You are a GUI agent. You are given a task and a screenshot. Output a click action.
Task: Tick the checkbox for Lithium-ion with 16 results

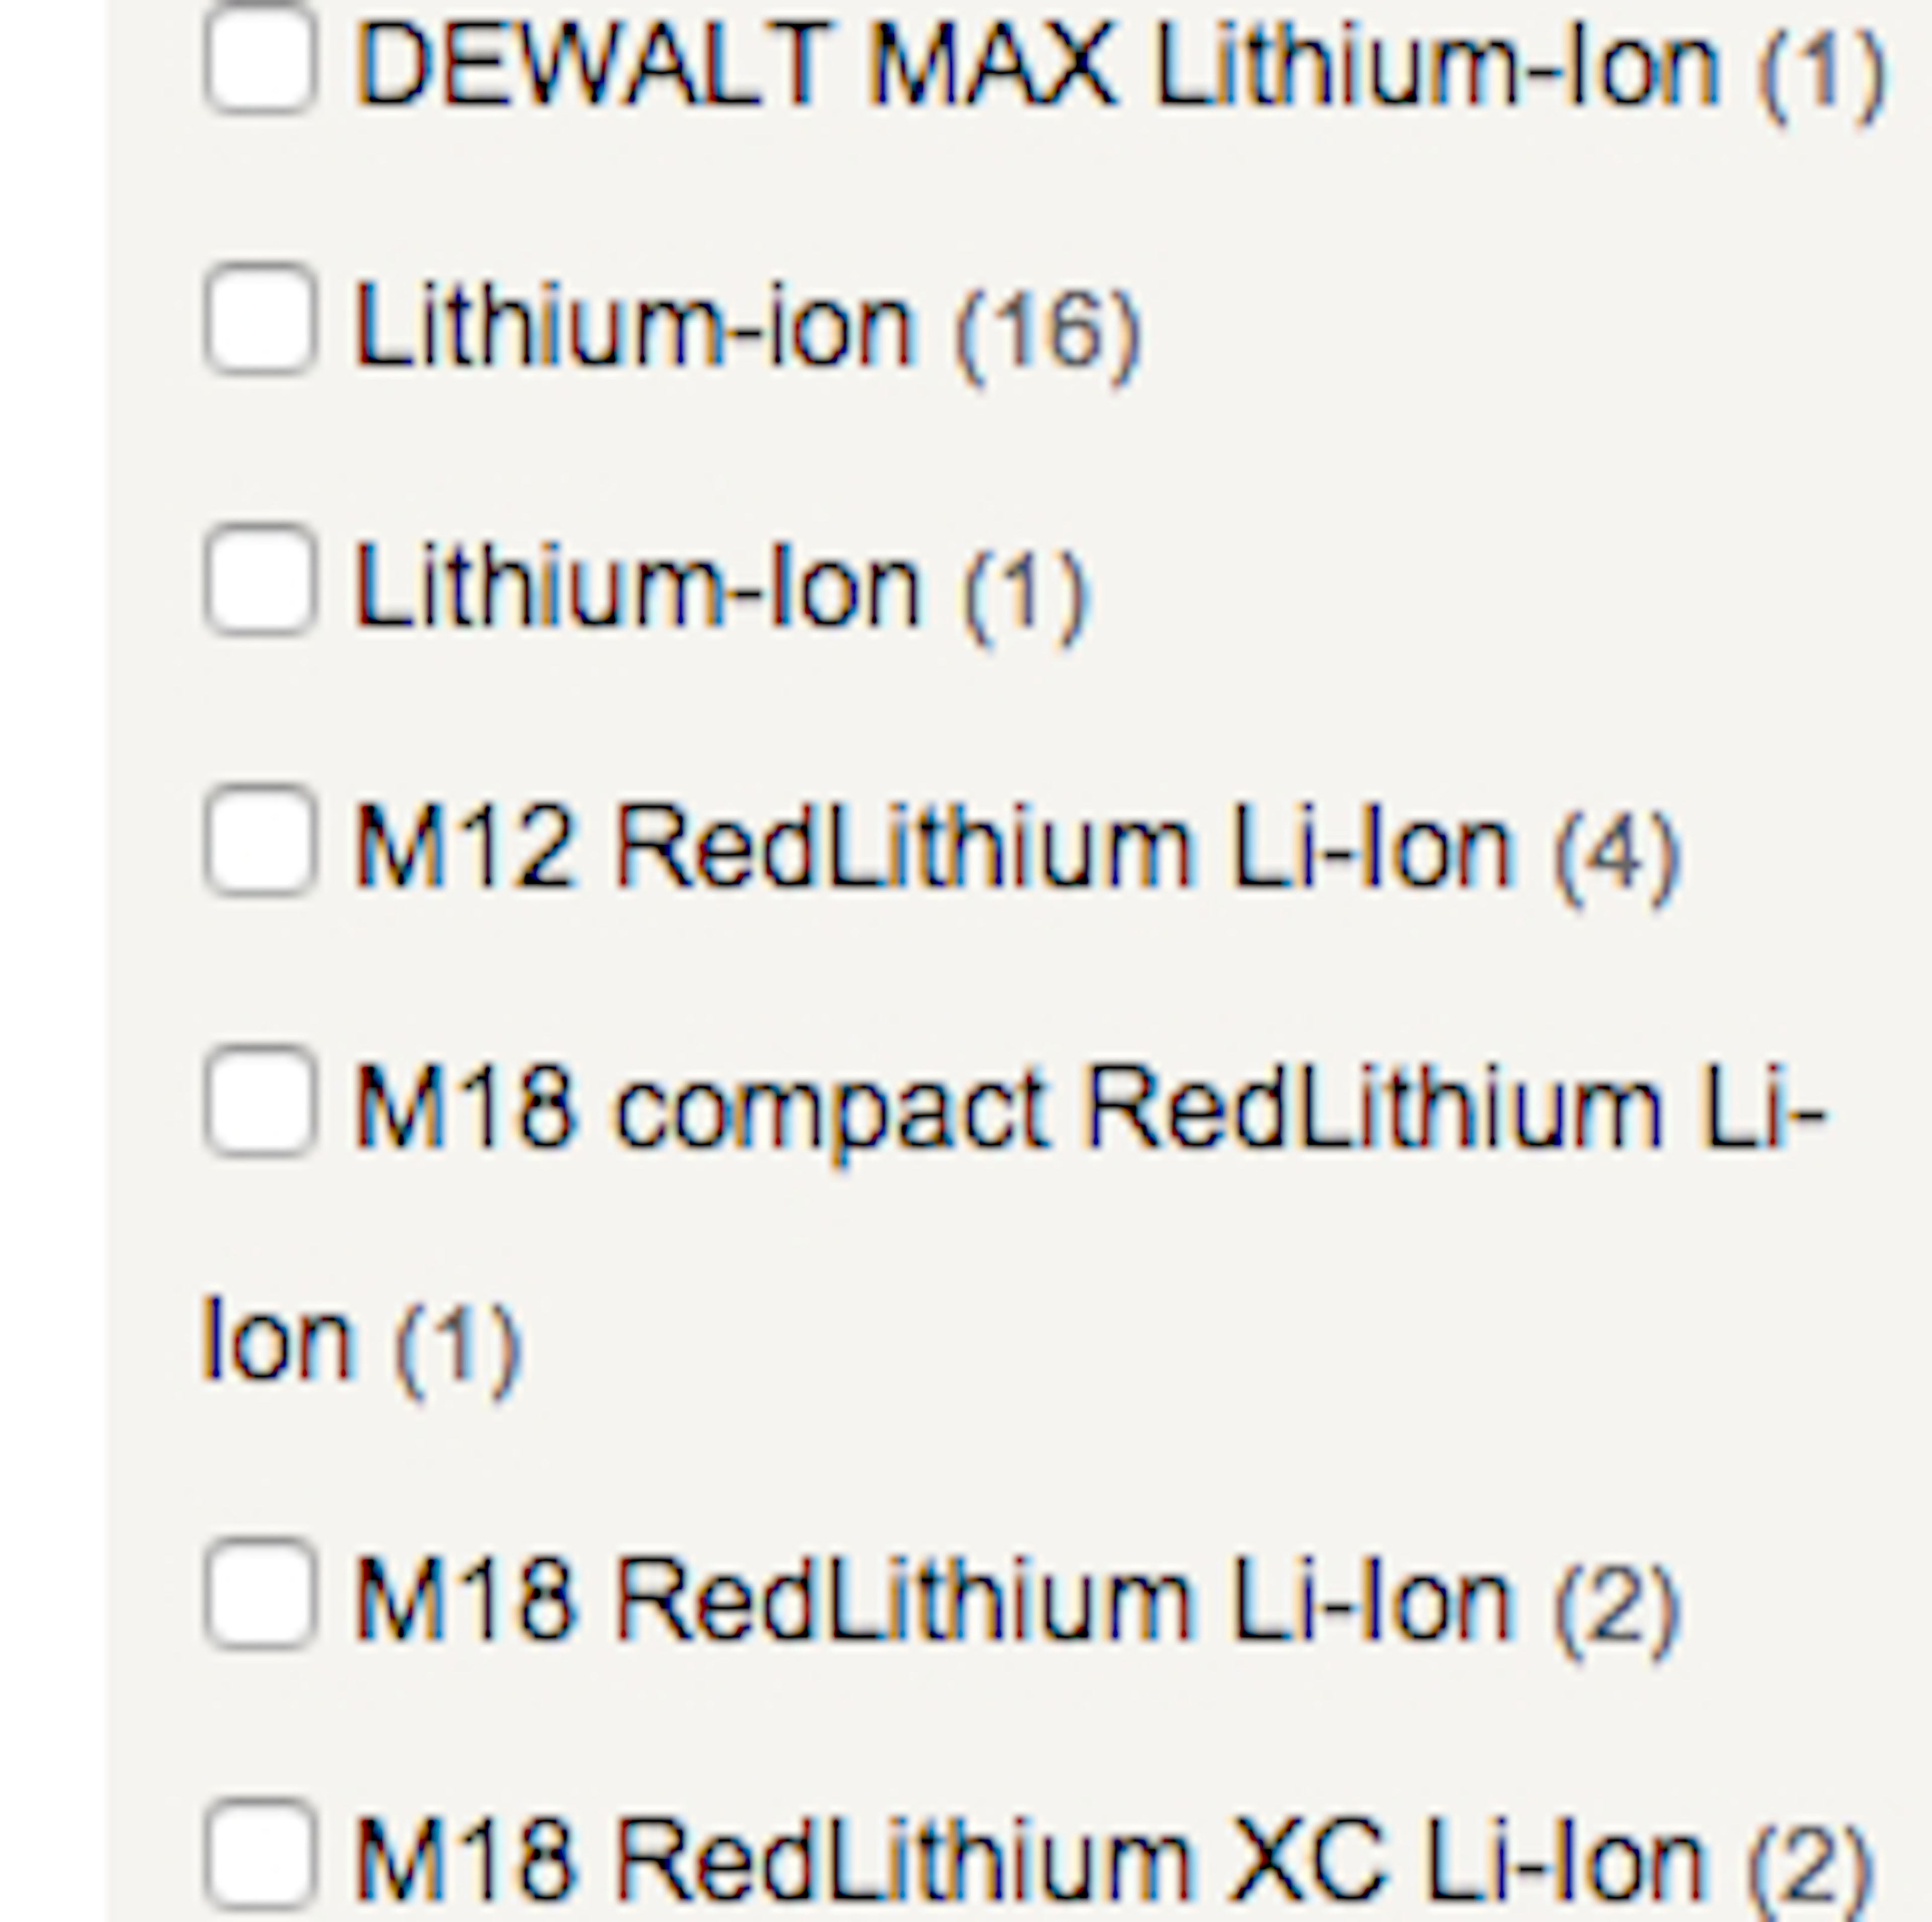pos(260,319)
